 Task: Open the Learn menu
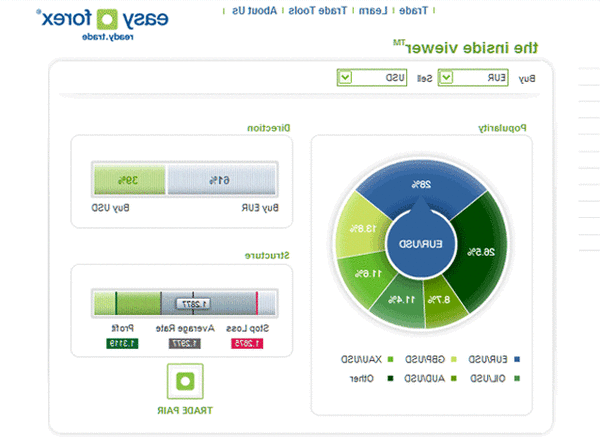tap(373, 11)
